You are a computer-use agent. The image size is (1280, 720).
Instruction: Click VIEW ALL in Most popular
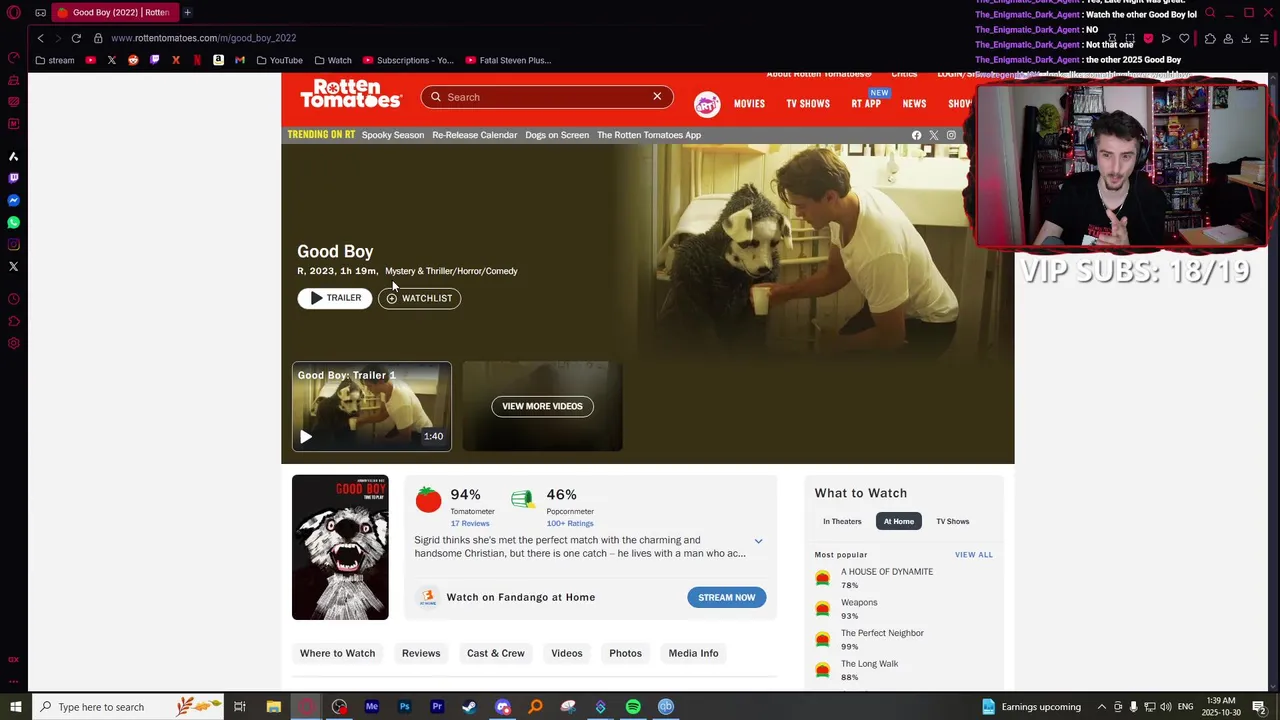click(x=974, y=555)
